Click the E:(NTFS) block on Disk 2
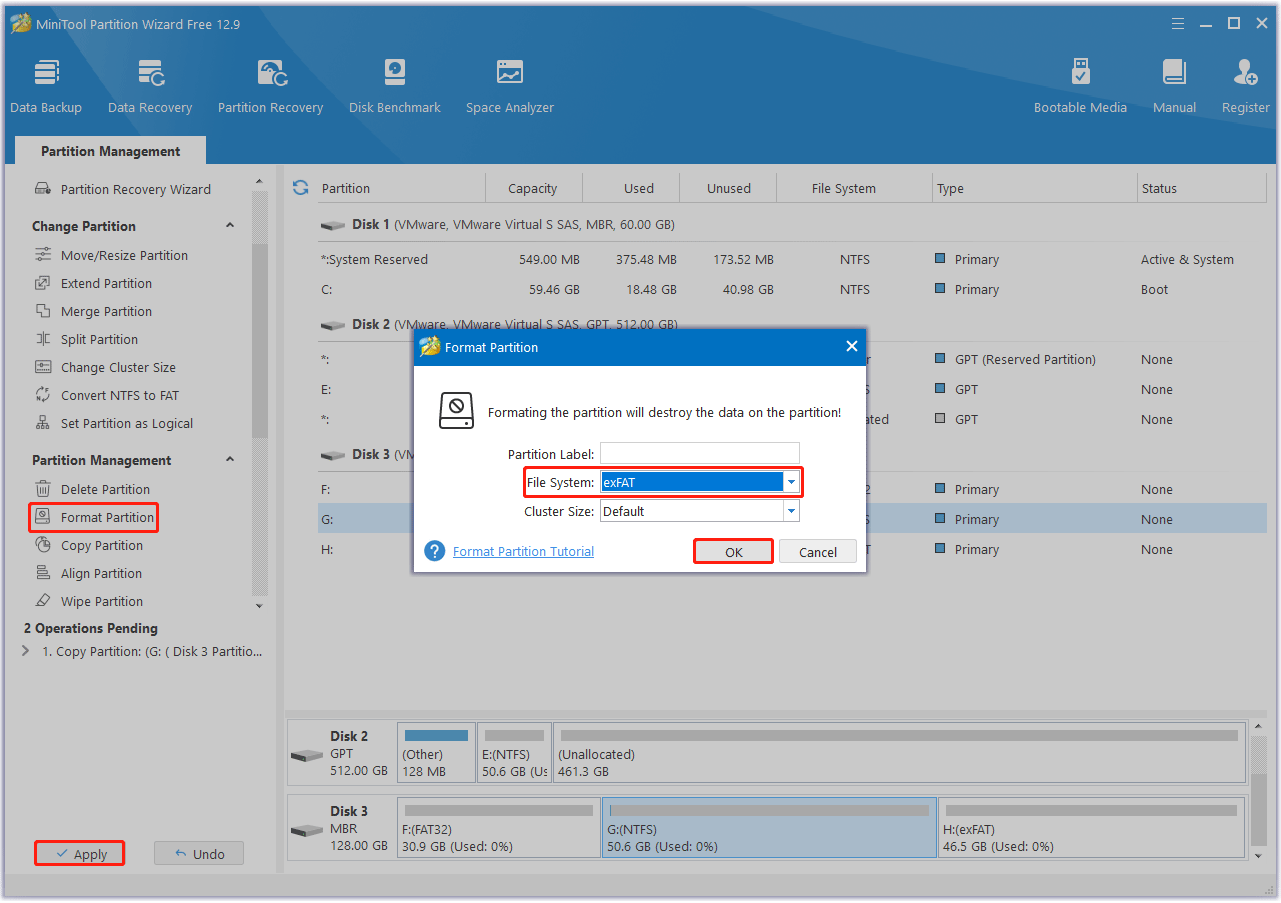The height and width of the screenshot is (903, 1281). coord(513,753)
